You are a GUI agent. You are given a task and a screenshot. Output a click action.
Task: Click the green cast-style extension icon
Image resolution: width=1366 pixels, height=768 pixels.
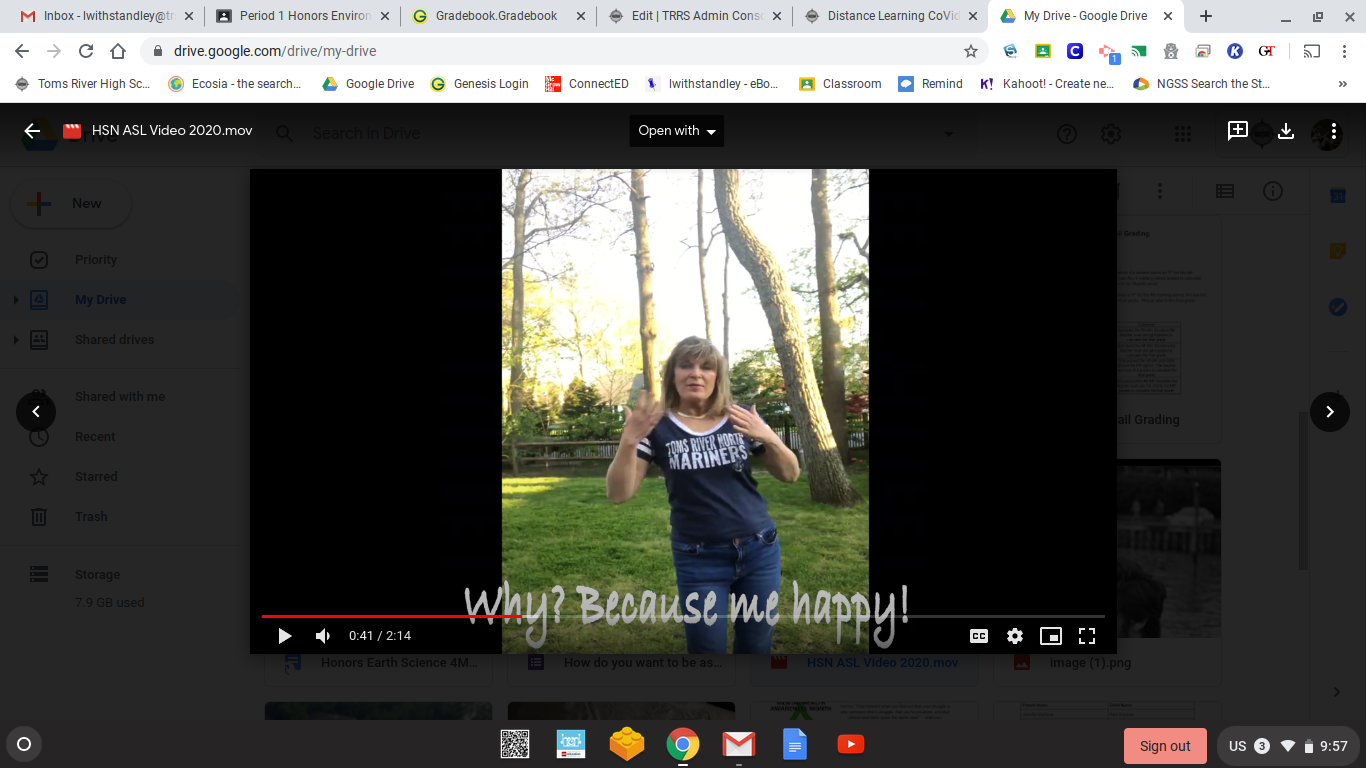[x=1138, y=51]
